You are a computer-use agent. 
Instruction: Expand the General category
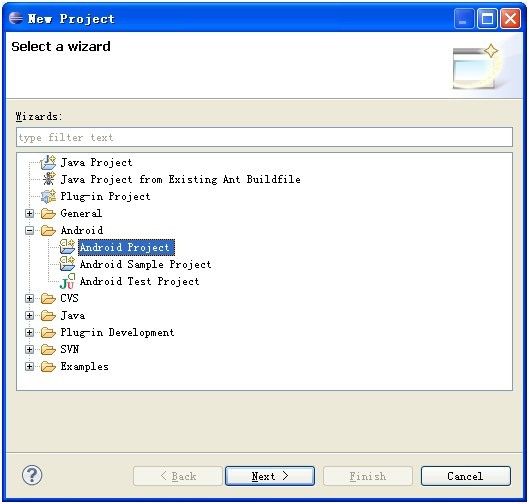point(29,214)
